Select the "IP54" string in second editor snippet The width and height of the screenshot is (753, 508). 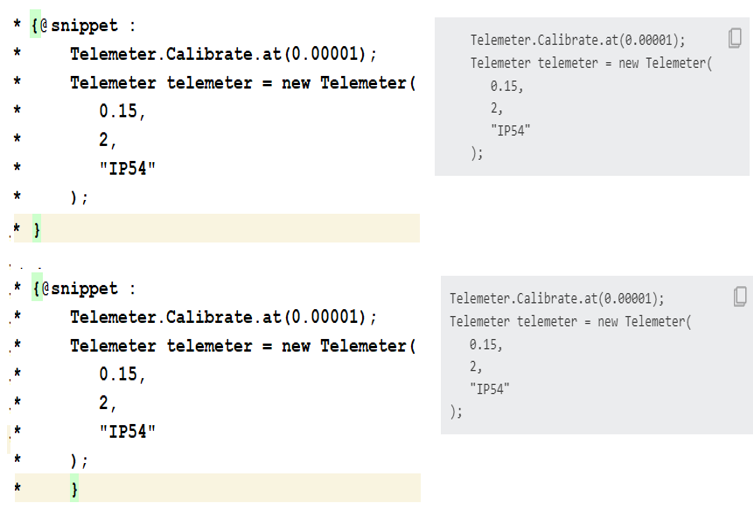click(127, 431)
